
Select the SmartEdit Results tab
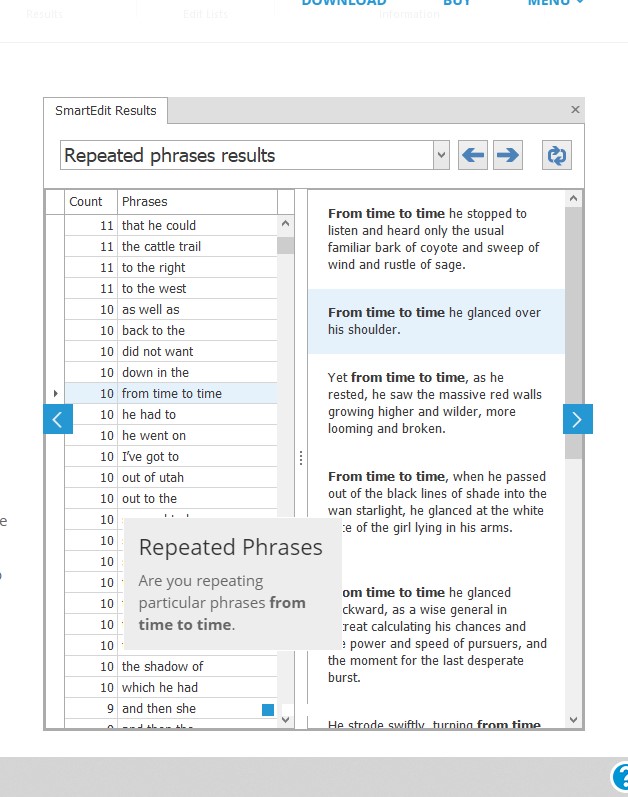tap(106, 111)
